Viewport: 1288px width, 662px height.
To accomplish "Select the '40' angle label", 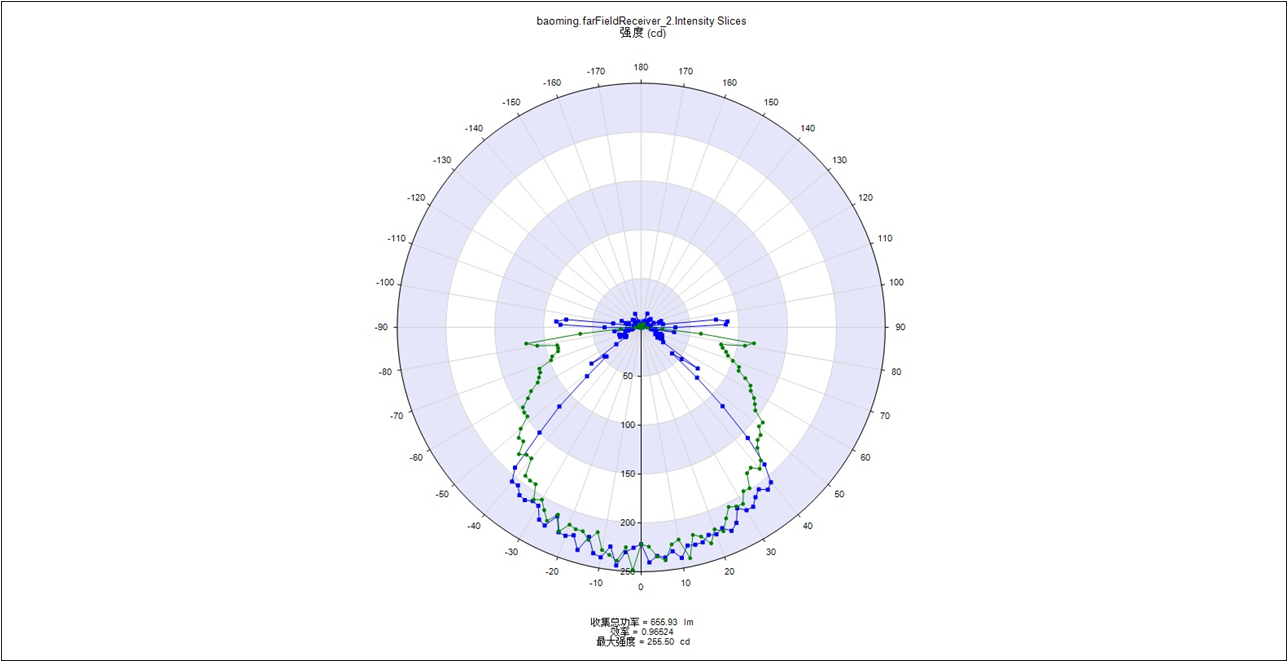I will [x=807, y=526].
